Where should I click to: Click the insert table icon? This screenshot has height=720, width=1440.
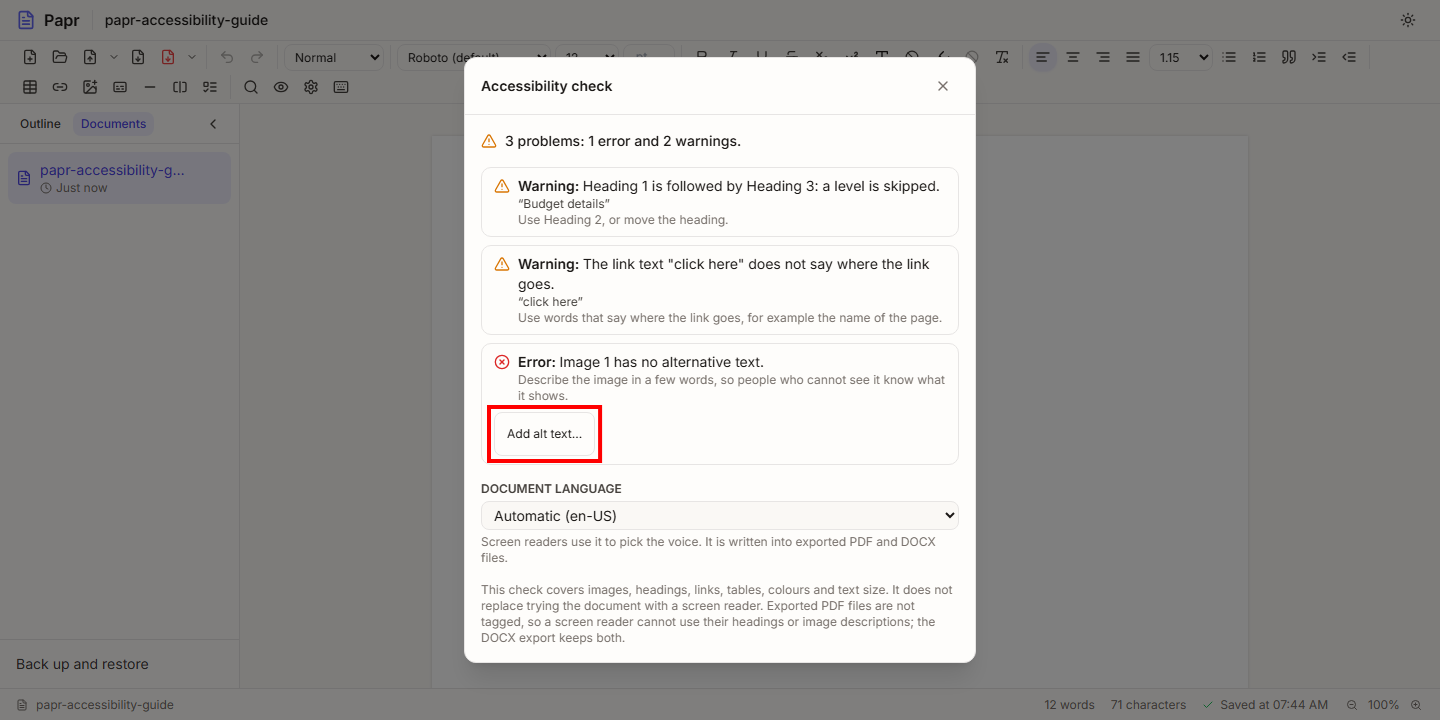pos(30,87)
